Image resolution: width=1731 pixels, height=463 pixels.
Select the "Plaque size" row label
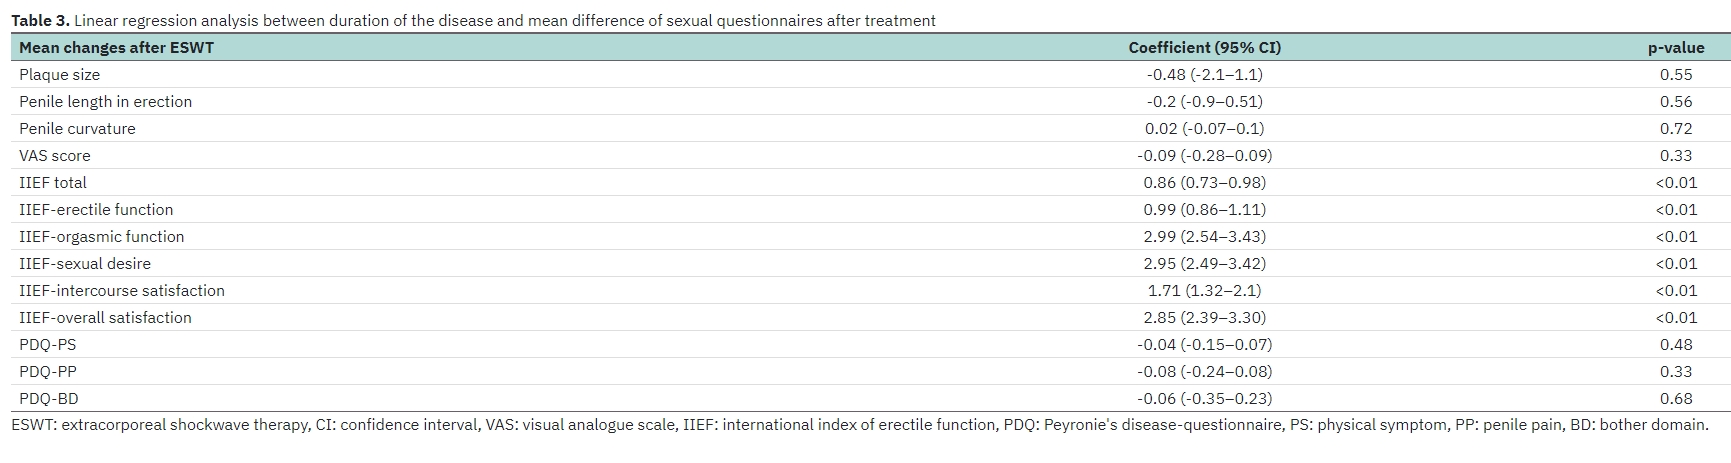(x=59, y=75)
